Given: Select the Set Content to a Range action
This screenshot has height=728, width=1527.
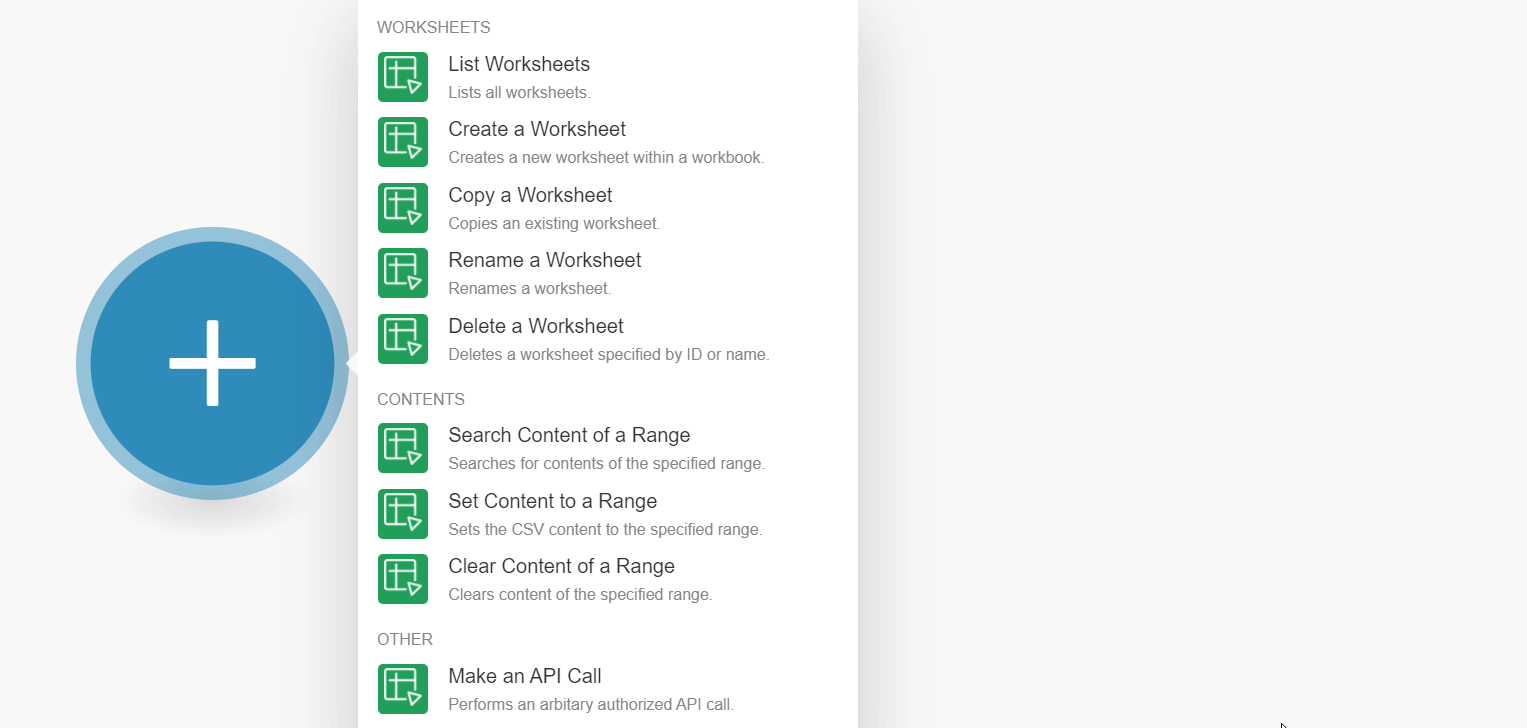Looking at the screenshot, I should pos(553,501).
